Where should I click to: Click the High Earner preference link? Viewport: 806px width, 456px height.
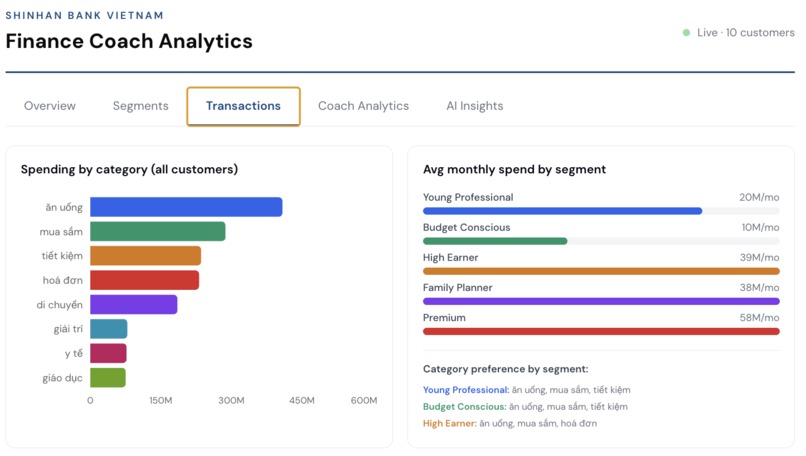(450, 424)
